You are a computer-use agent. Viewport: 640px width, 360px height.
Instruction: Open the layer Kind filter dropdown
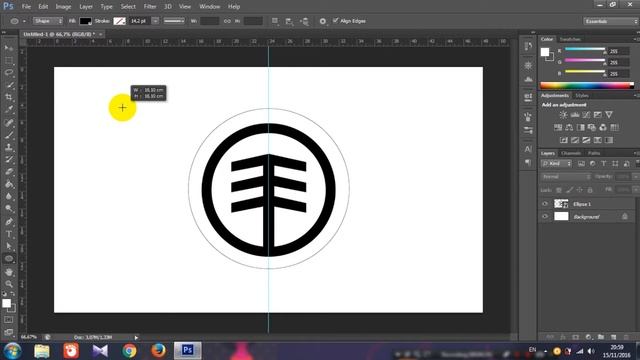[x=556, y=164]
